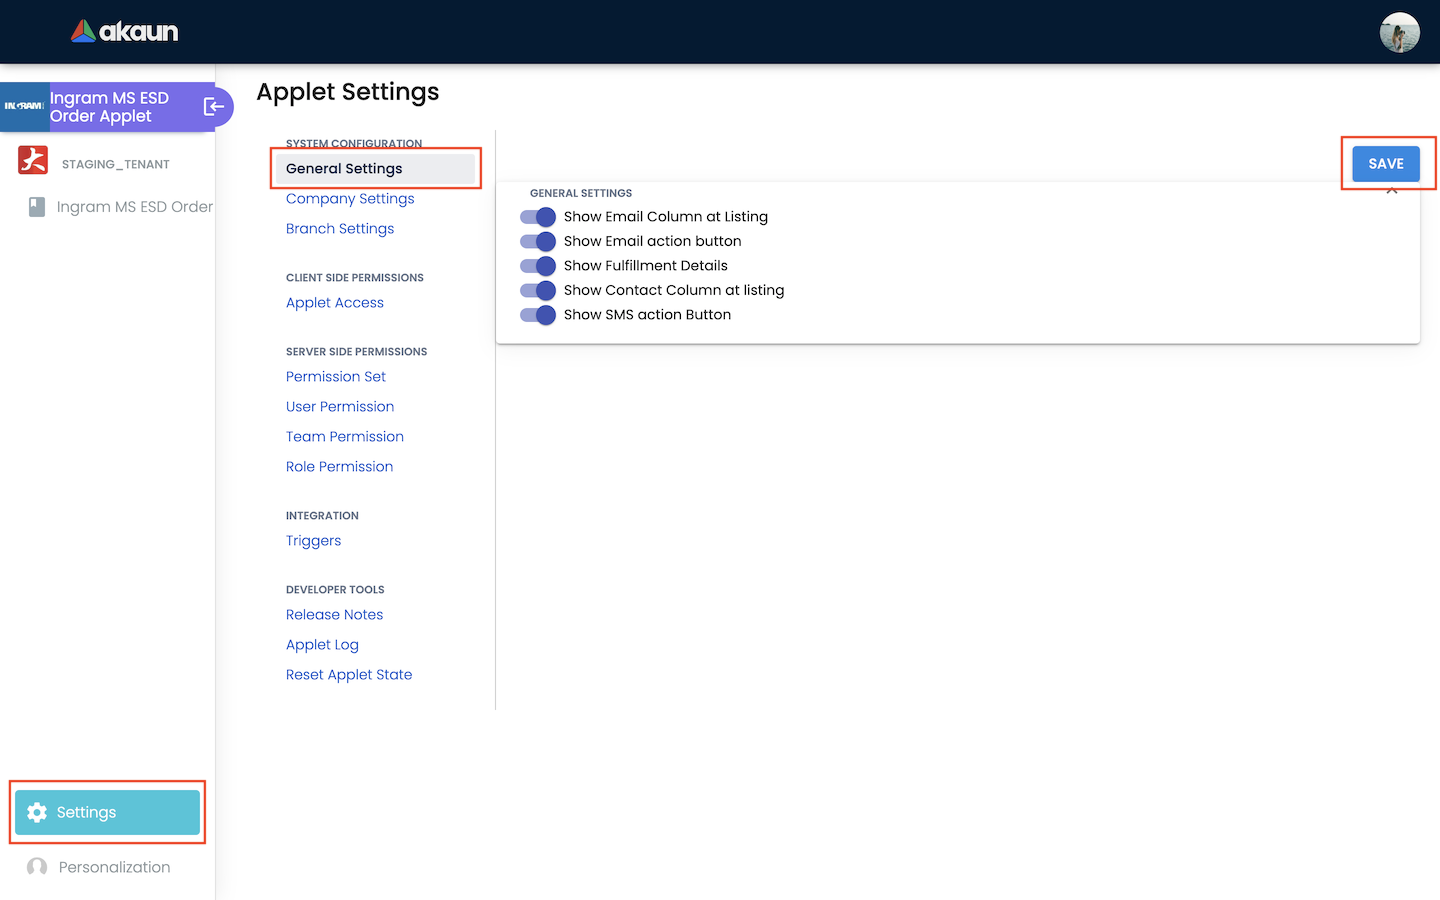Toggle Show Contact Column at listing
The image size is (1440, 900).
click(x=538, y=291)
